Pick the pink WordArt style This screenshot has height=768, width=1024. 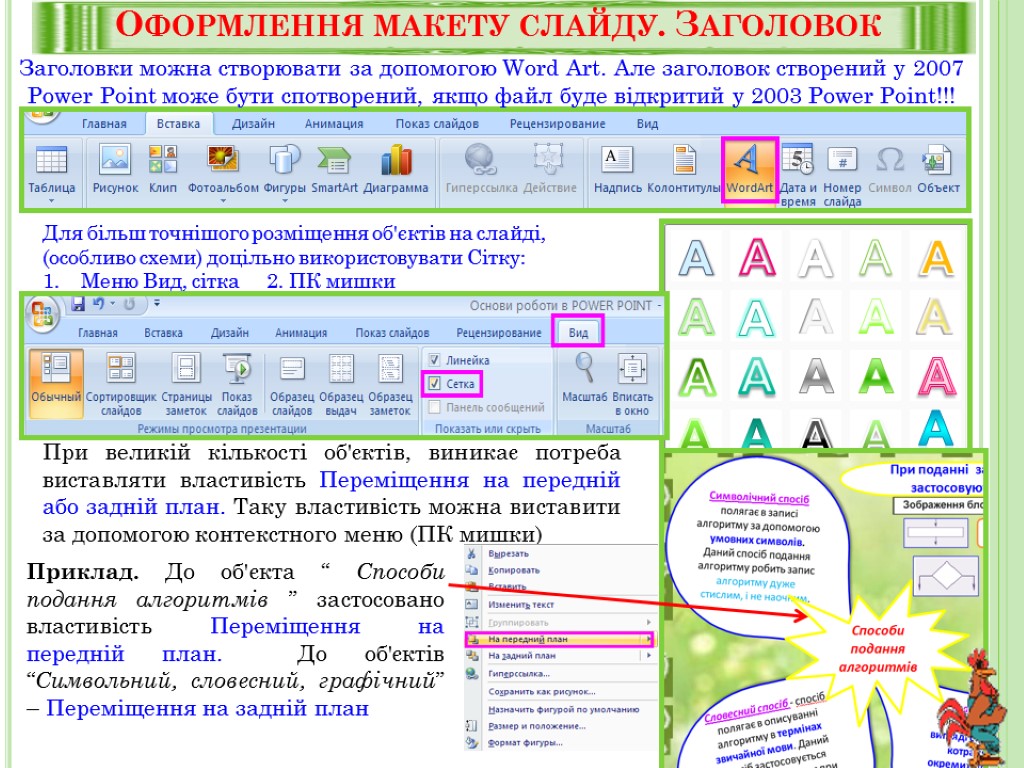click(x=756, y=257)
